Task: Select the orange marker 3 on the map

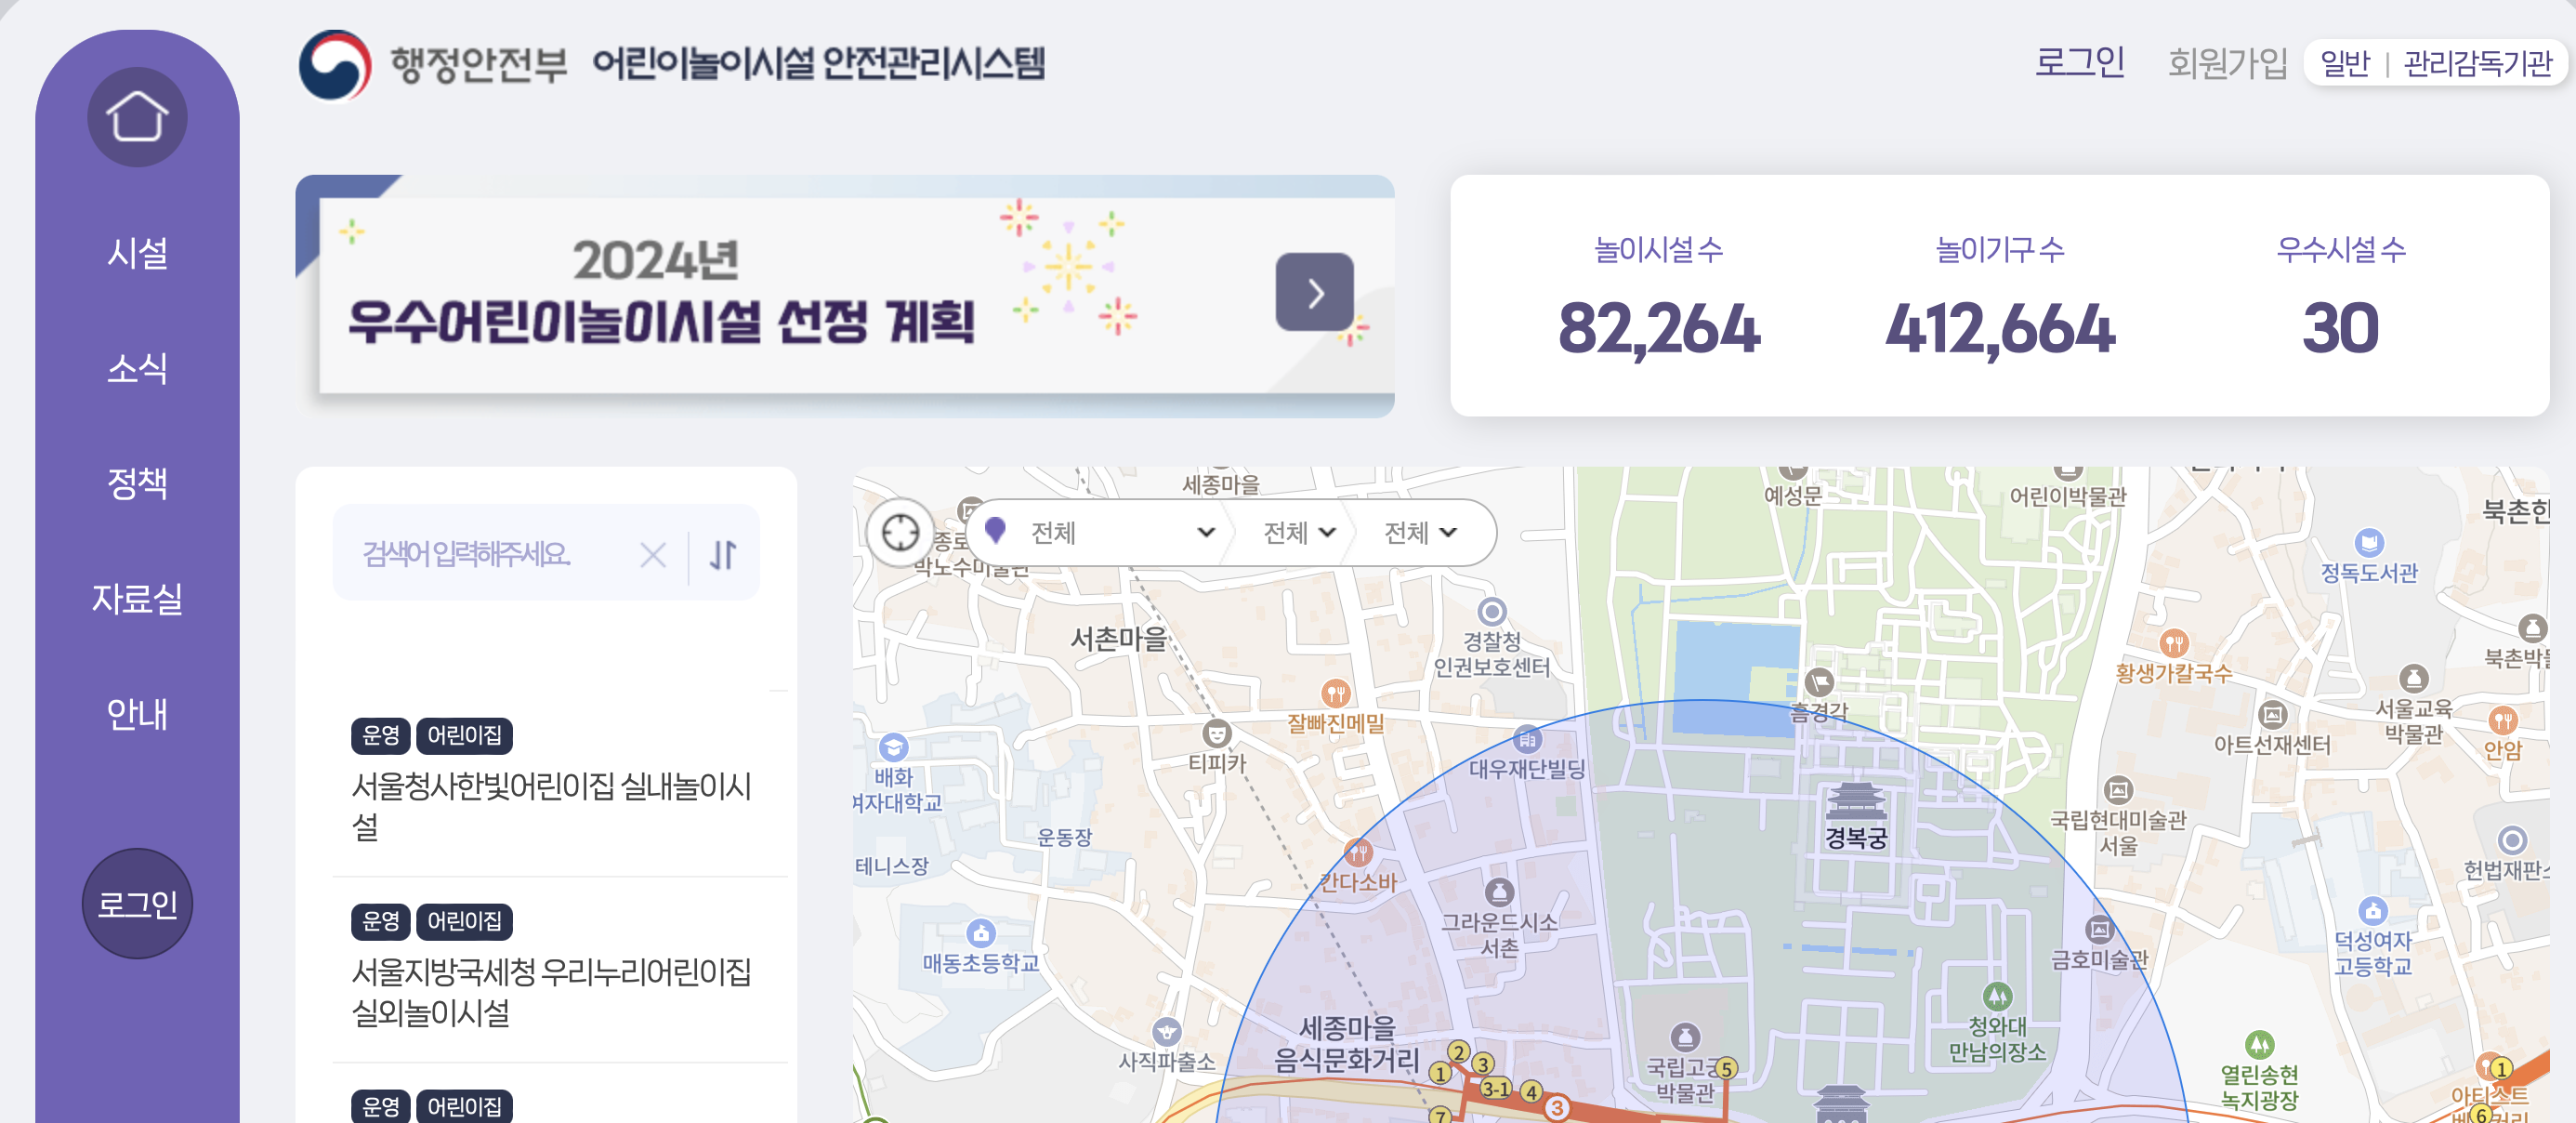Action: tap(1556, 1106)
